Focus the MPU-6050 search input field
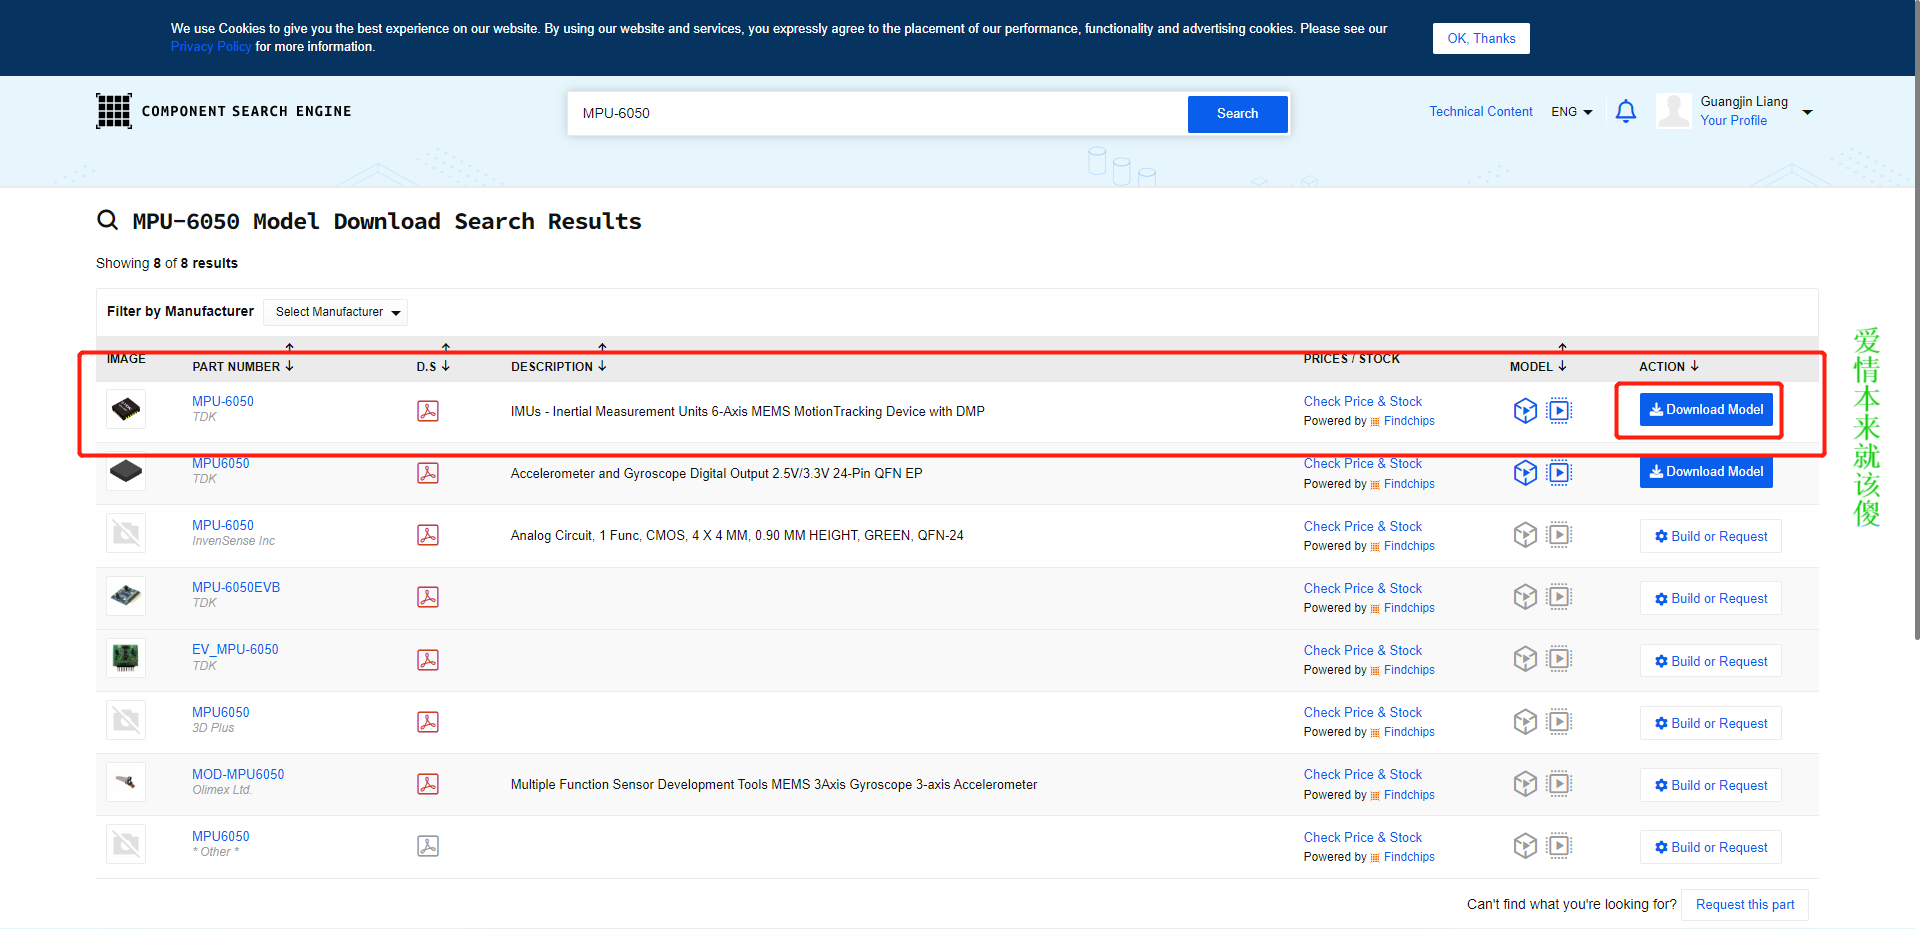Screen dimensions: 1920x929 point(877,114)
